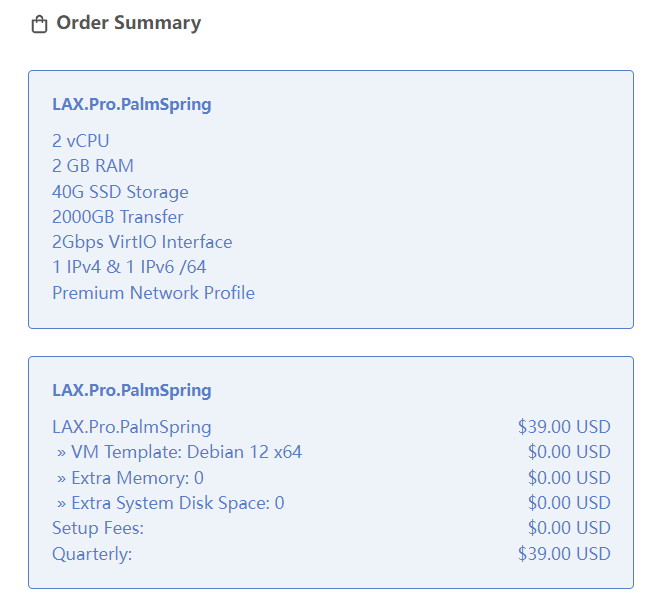This screenshot has width=646, height=596.
Task: Click the Setup Fees $0.00 USD amount
Action: click(569, 528)
